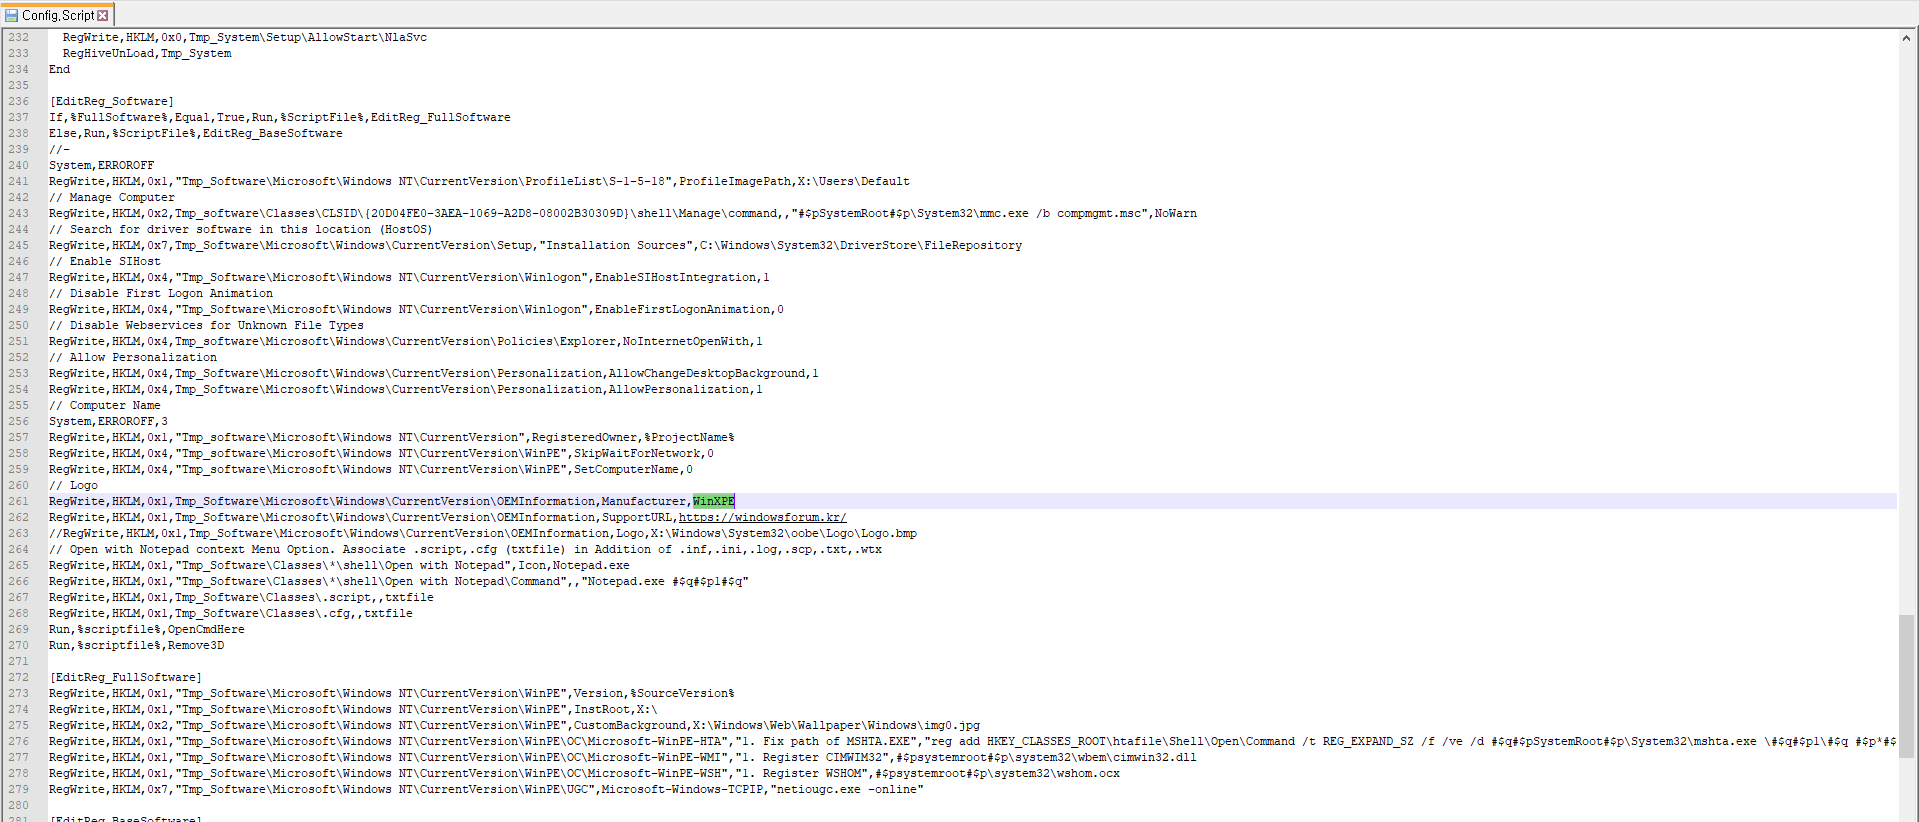The height and width of the screenshot is (822, 1919).
Task: Click 'System,ERROROFF,3' line
Action: click(x=108, y=421)
